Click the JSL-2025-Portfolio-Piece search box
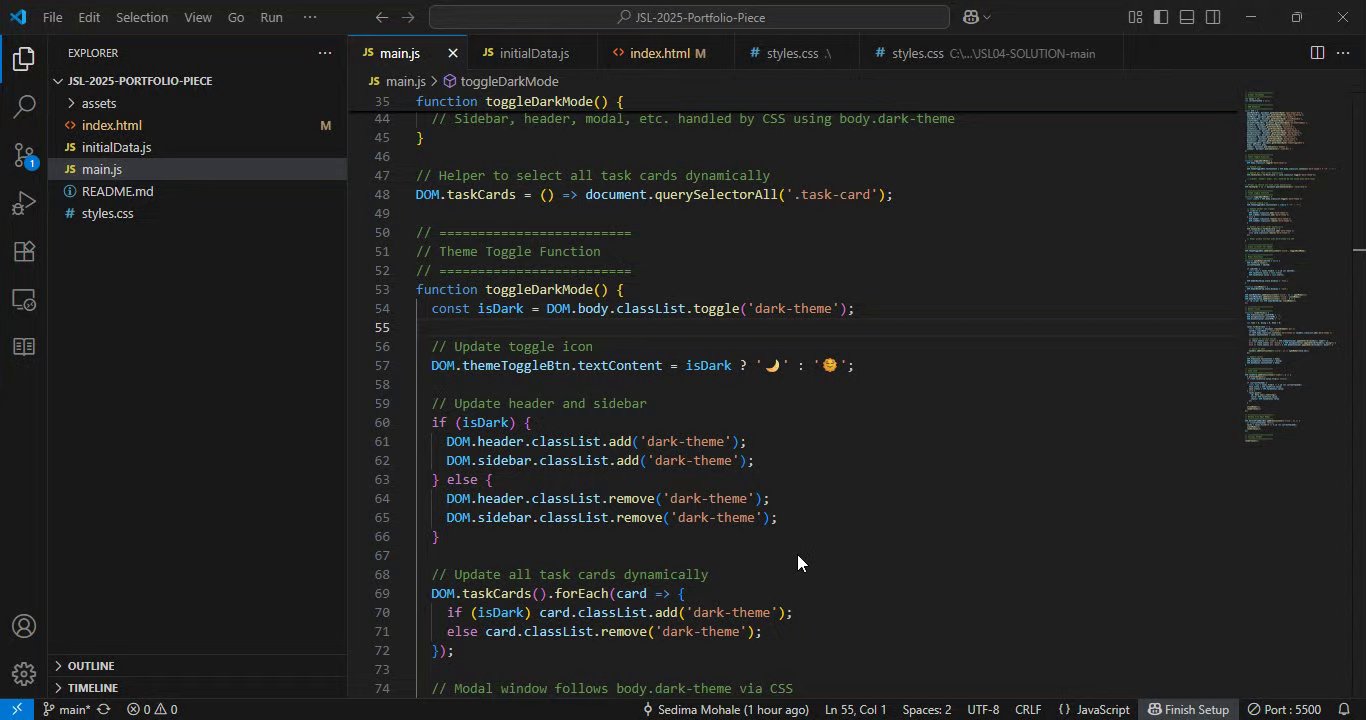 click(x=689, y=17)
